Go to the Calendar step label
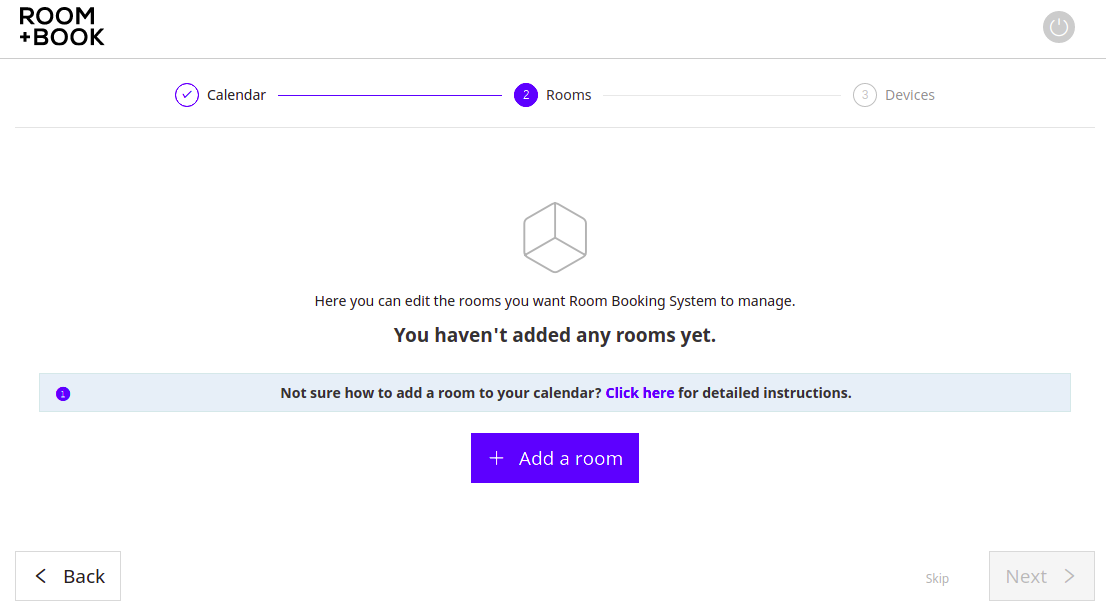This screenshot has width=1106, height=609. tap(236, 95)
